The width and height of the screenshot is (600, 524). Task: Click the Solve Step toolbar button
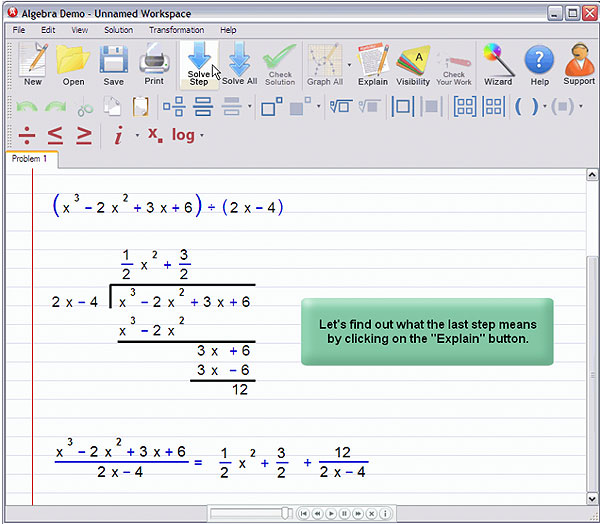(x=199, y=64)
